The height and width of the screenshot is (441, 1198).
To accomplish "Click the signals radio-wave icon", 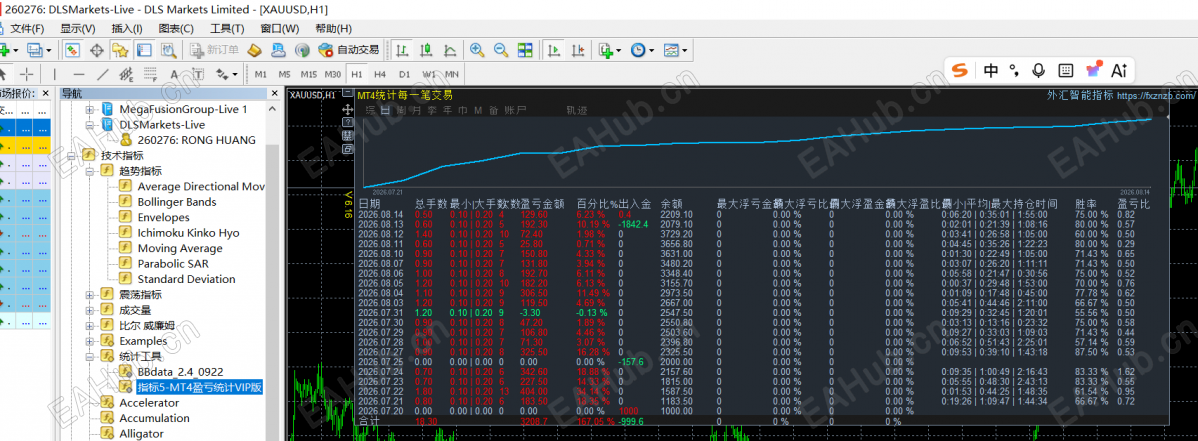I will click(x=303, y=50).
